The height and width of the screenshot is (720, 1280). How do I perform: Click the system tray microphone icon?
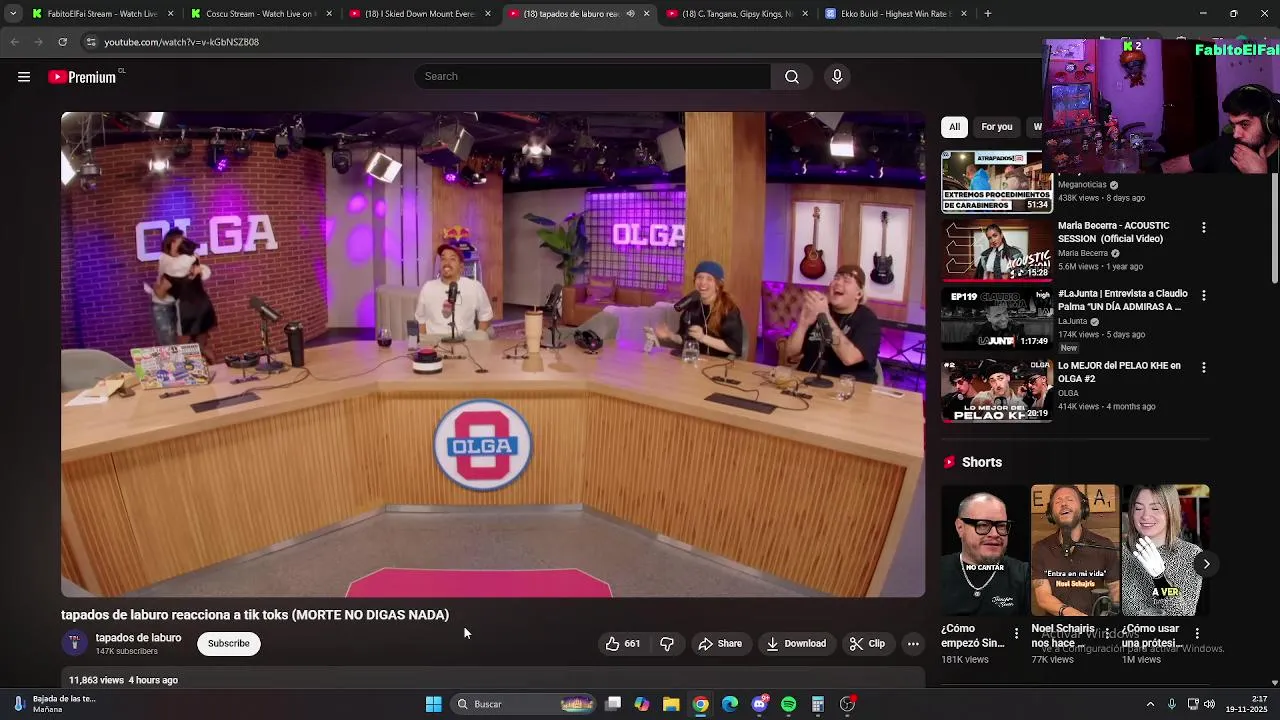pos(1171,704)
